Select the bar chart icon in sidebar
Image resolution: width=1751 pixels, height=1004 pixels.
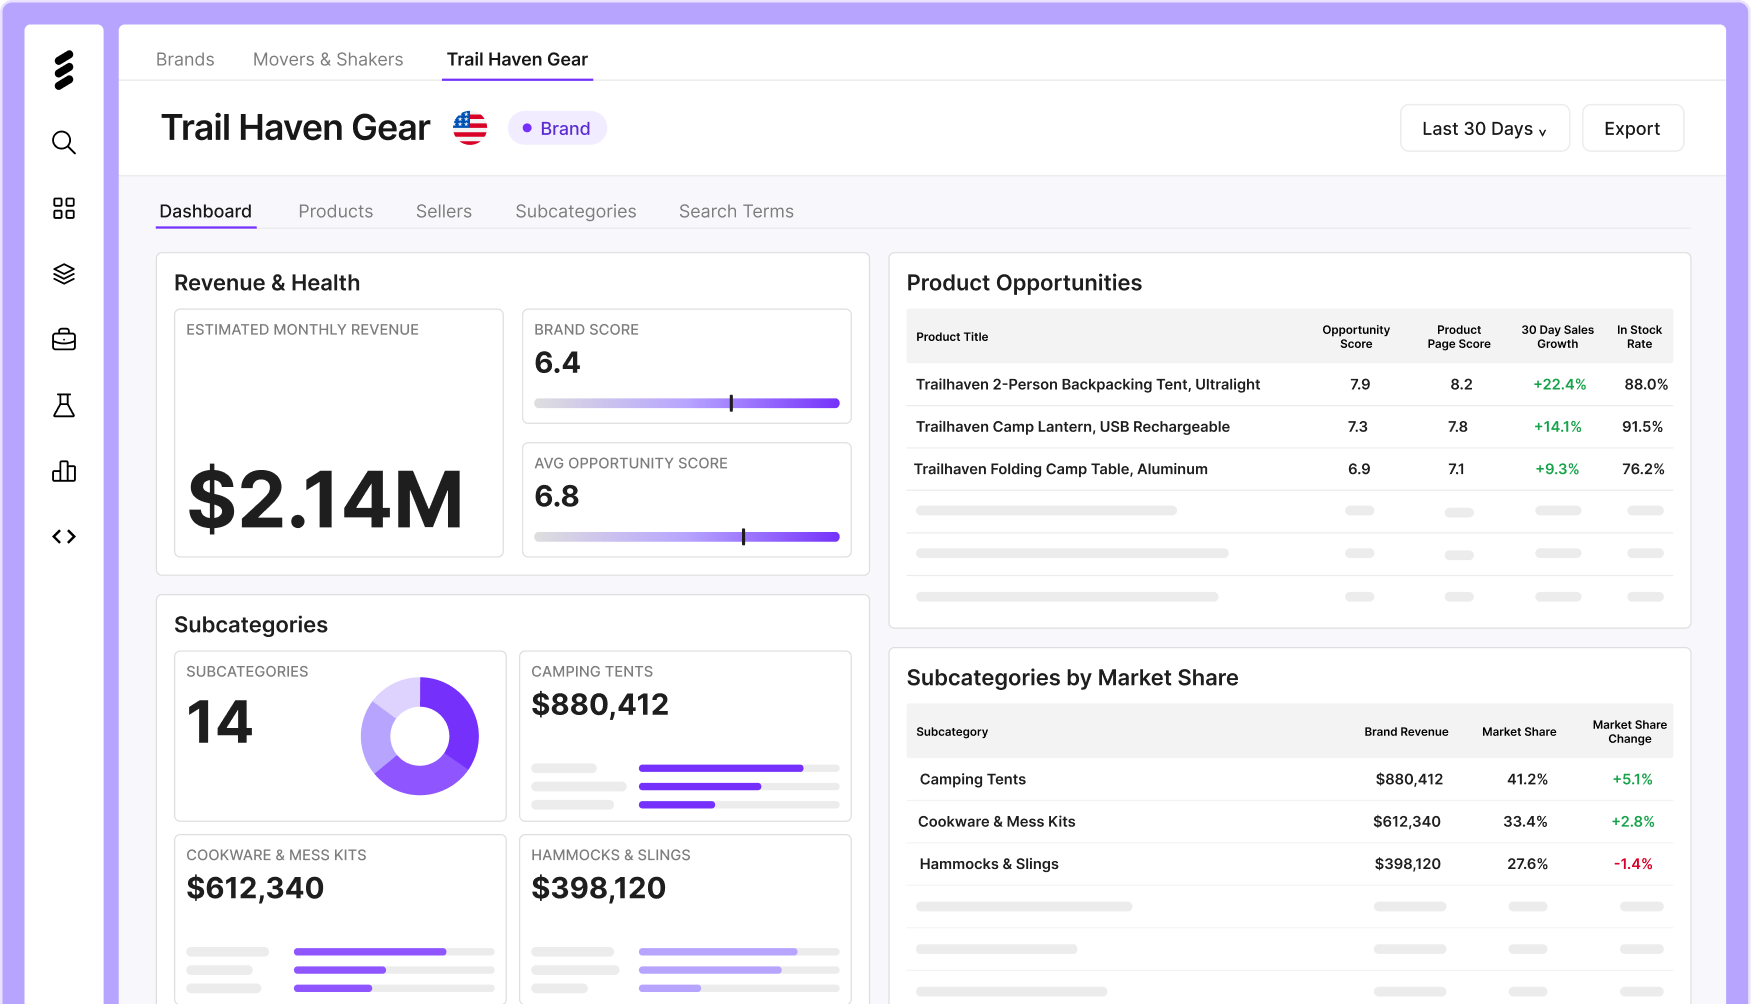[64, 471]
